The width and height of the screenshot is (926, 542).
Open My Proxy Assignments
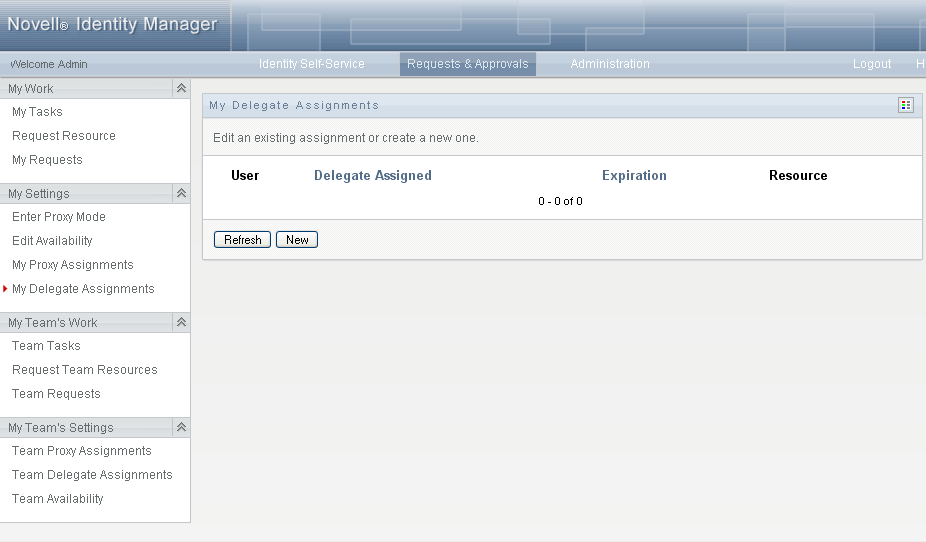(x=73, y=265)
